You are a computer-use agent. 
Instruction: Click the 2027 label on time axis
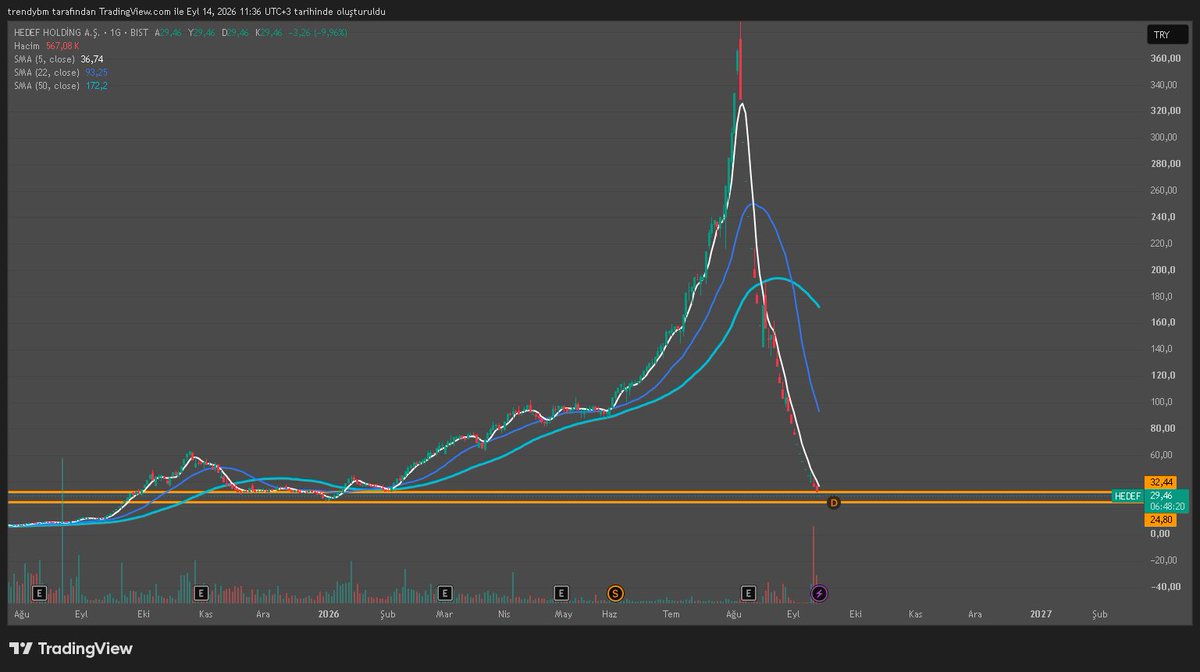(1042, 614)
